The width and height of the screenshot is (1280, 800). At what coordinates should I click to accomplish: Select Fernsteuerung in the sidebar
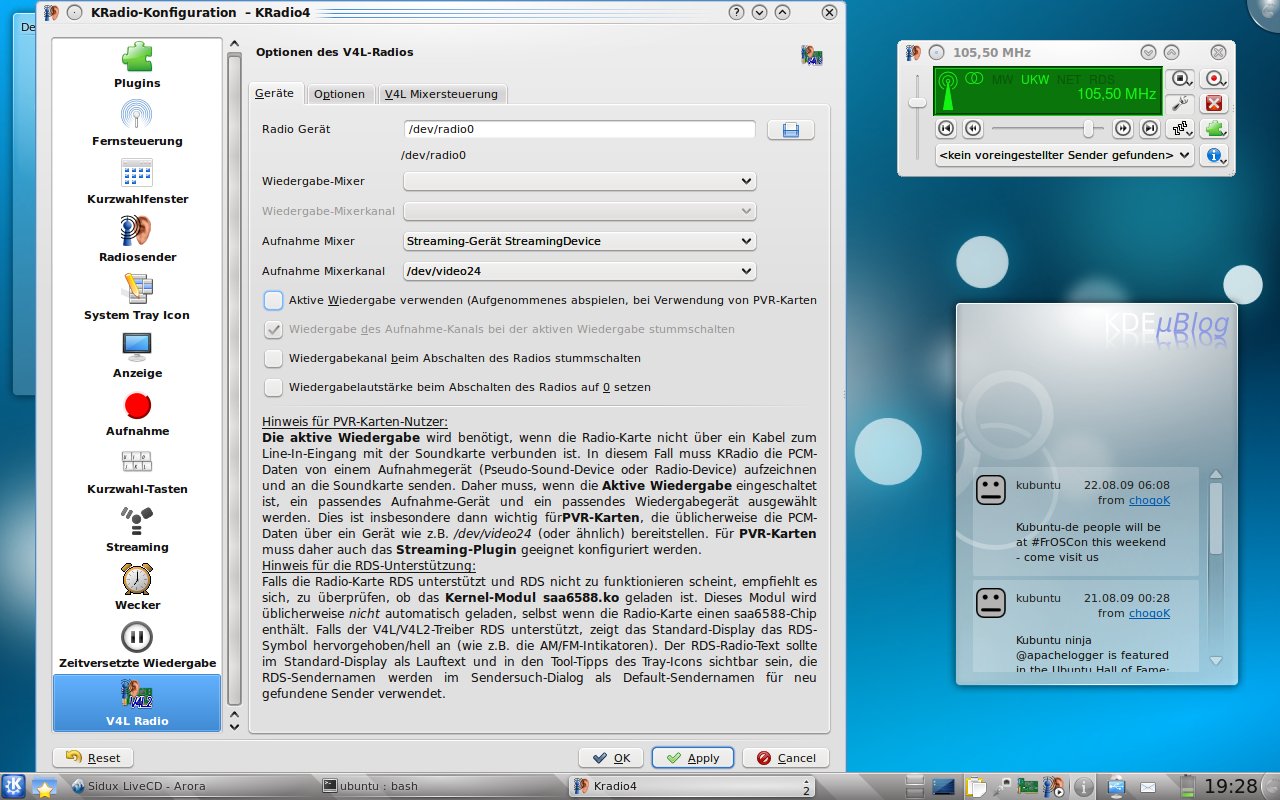[137, 124]
